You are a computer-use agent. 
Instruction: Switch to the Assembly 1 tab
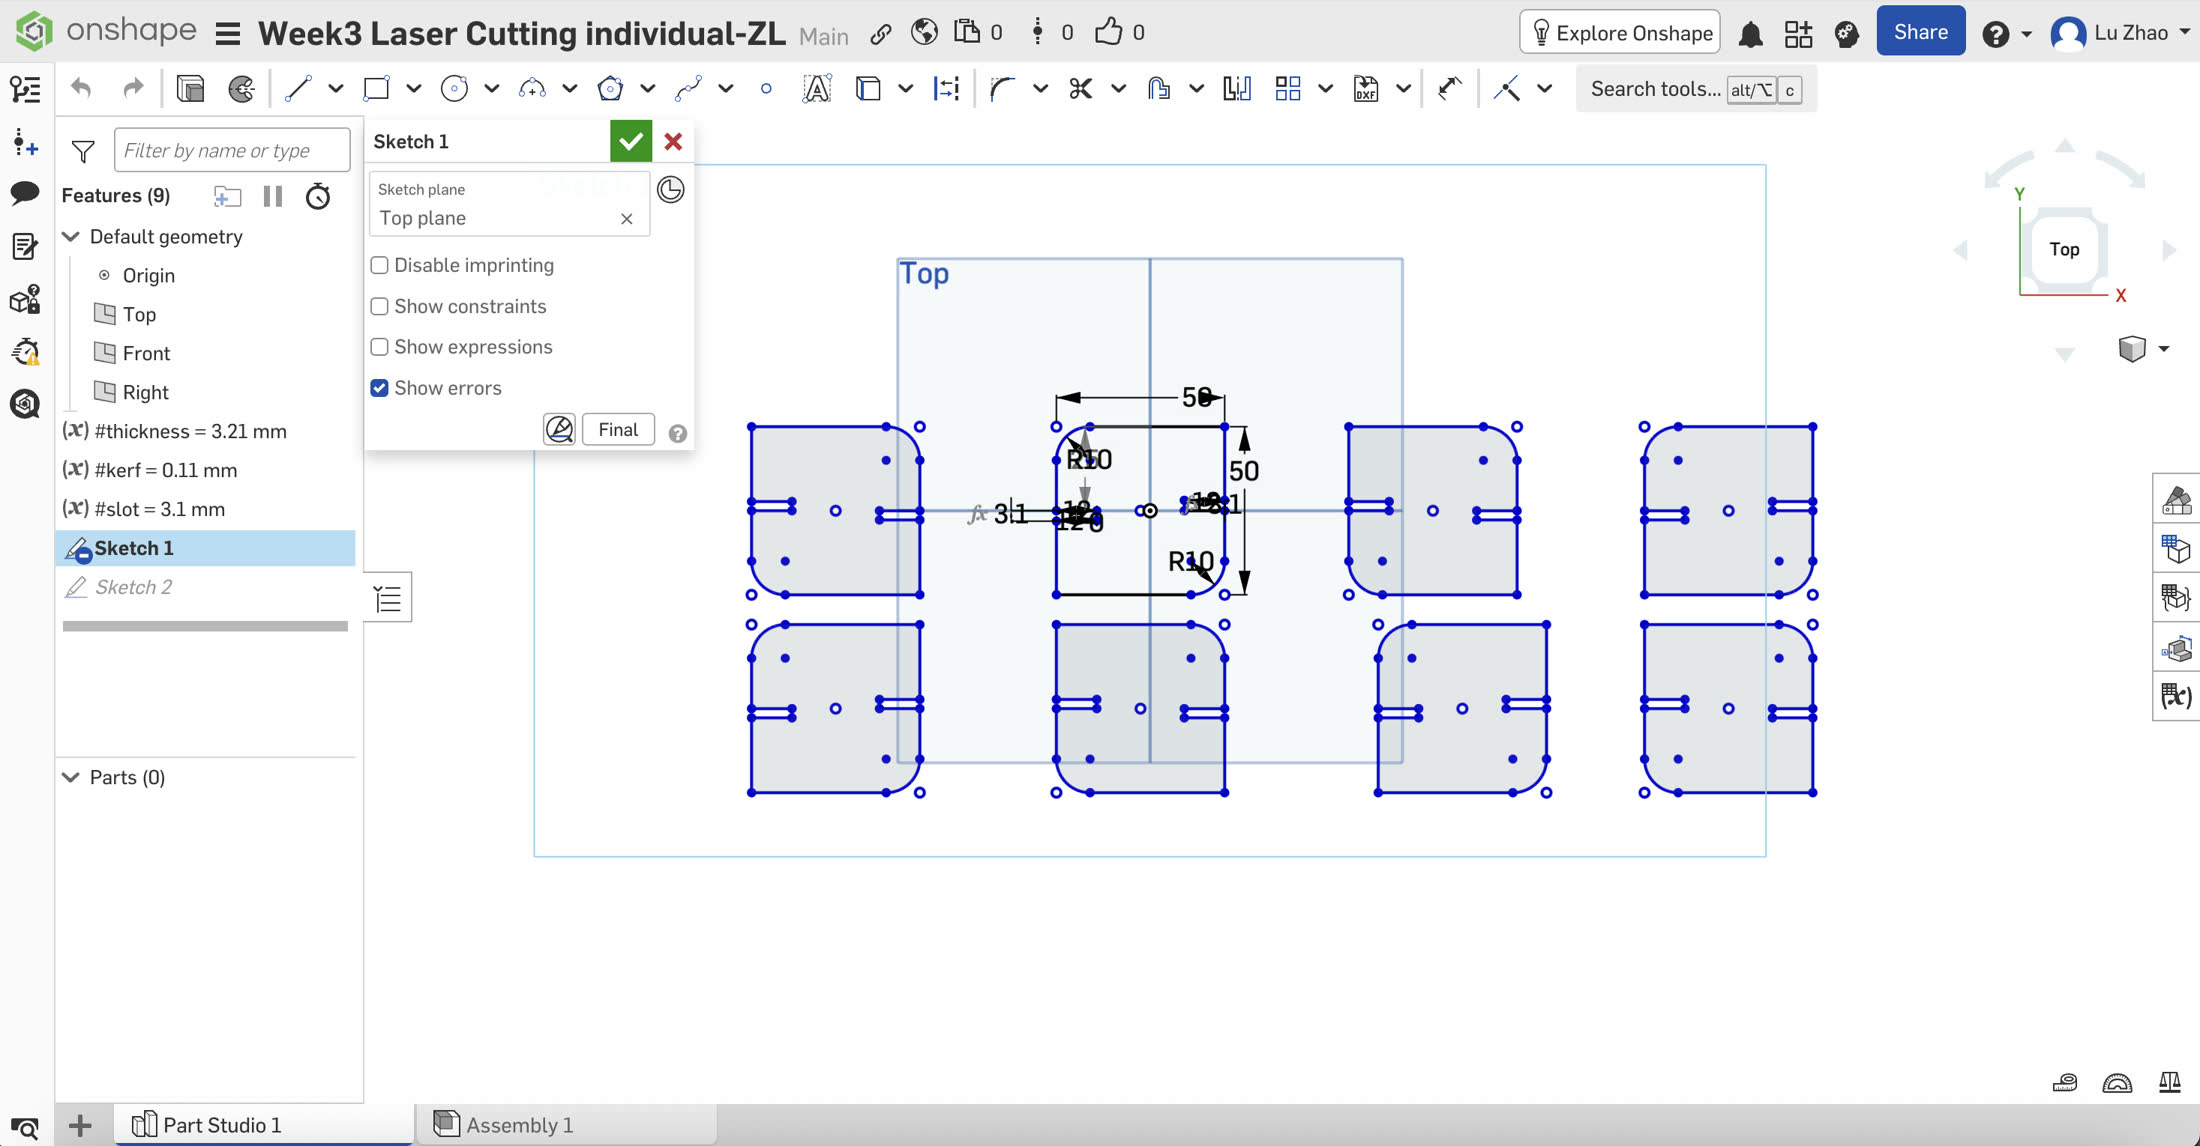[x=518, y=1124]
